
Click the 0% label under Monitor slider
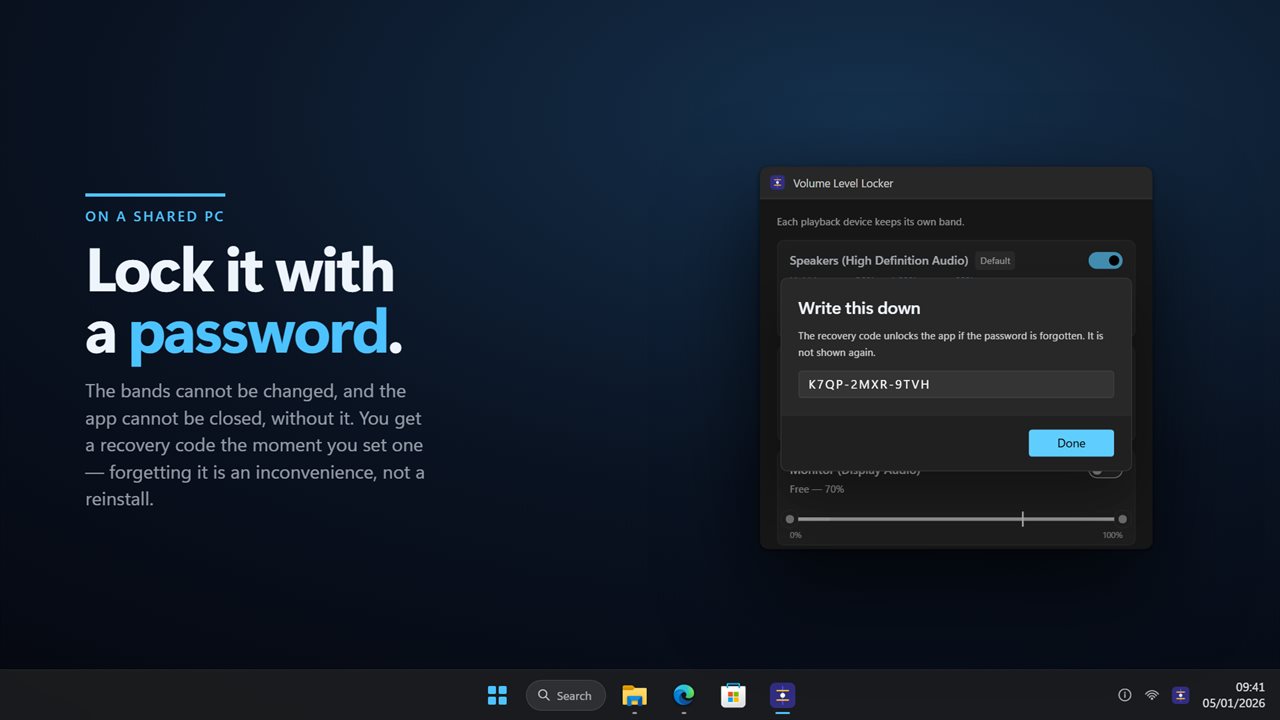(x=796, y=535)
